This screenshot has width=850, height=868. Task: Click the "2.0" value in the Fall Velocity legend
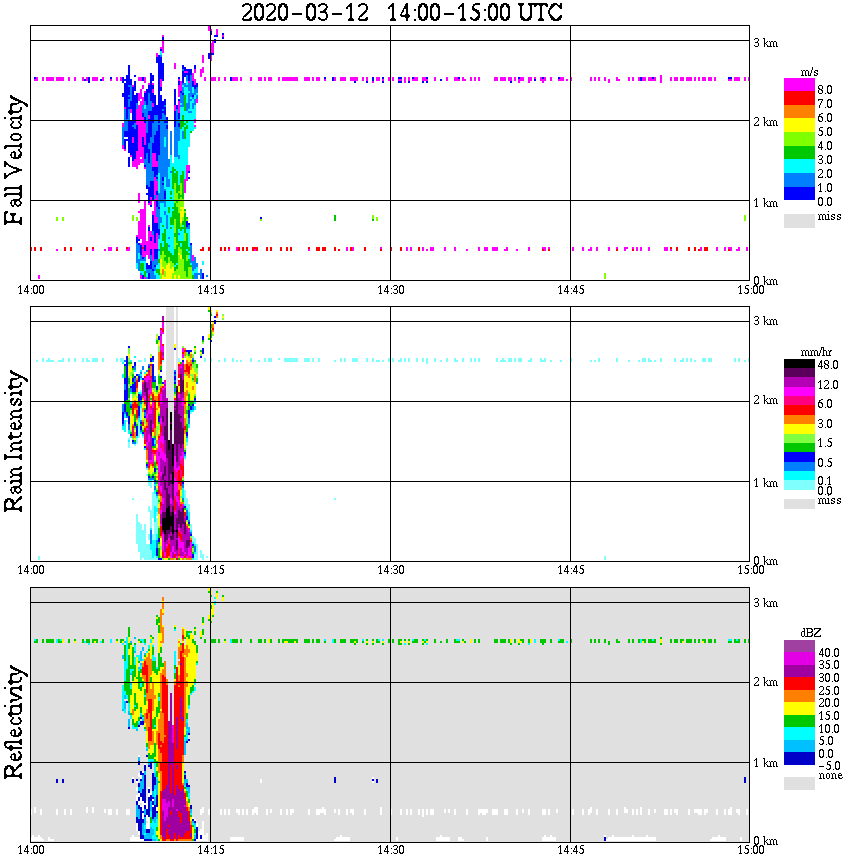click(825, 174)
